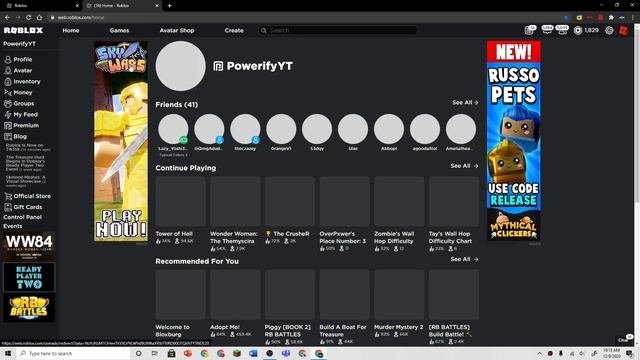Open Official Store in the sidebar
The width and height of the screenshot is (640, 360).
27,196
